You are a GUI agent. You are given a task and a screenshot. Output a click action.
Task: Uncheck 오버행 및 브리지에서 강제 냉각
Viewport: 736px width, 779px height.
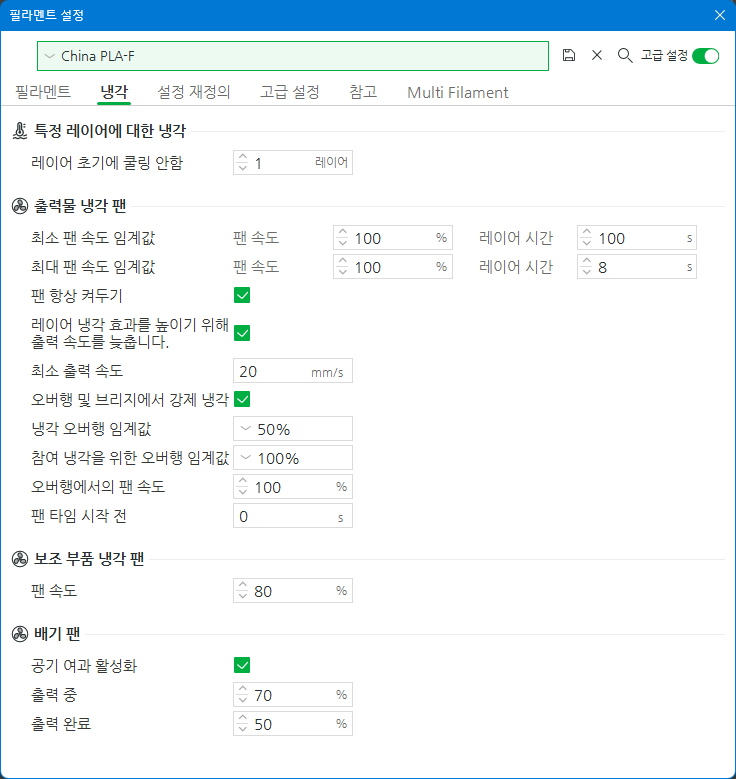click(x=242, y=399)
